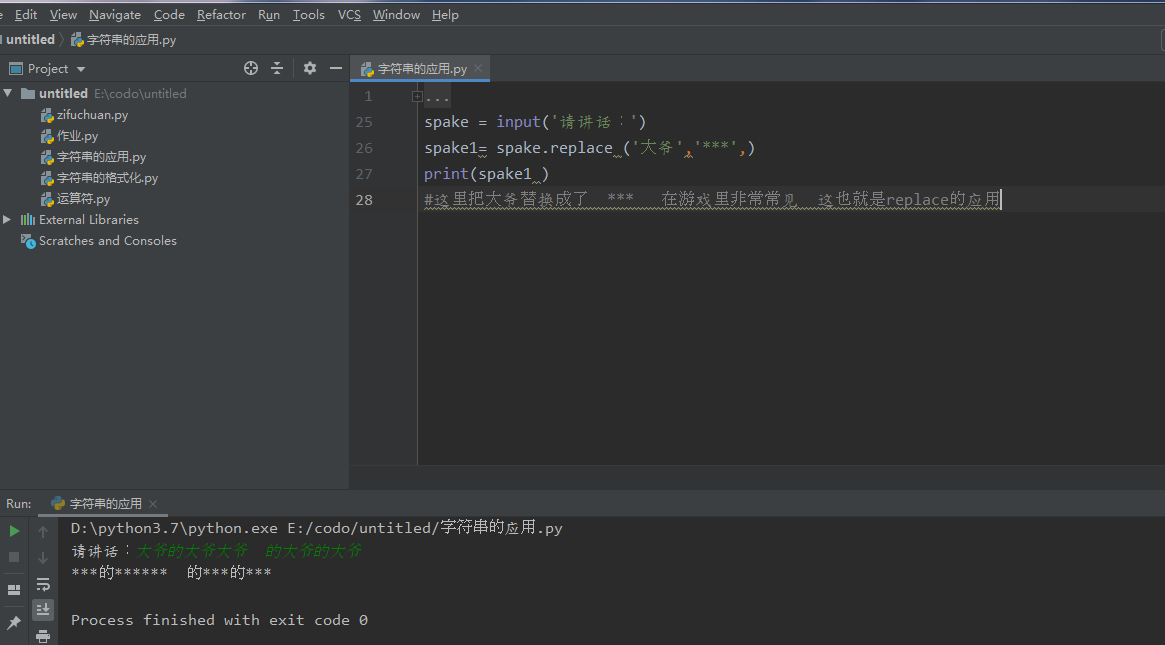Image resolution: width=1165 pixels, height=645 pixels.
Task: Click 'Process finished with exit code 0' text
Action: point(219,620)
